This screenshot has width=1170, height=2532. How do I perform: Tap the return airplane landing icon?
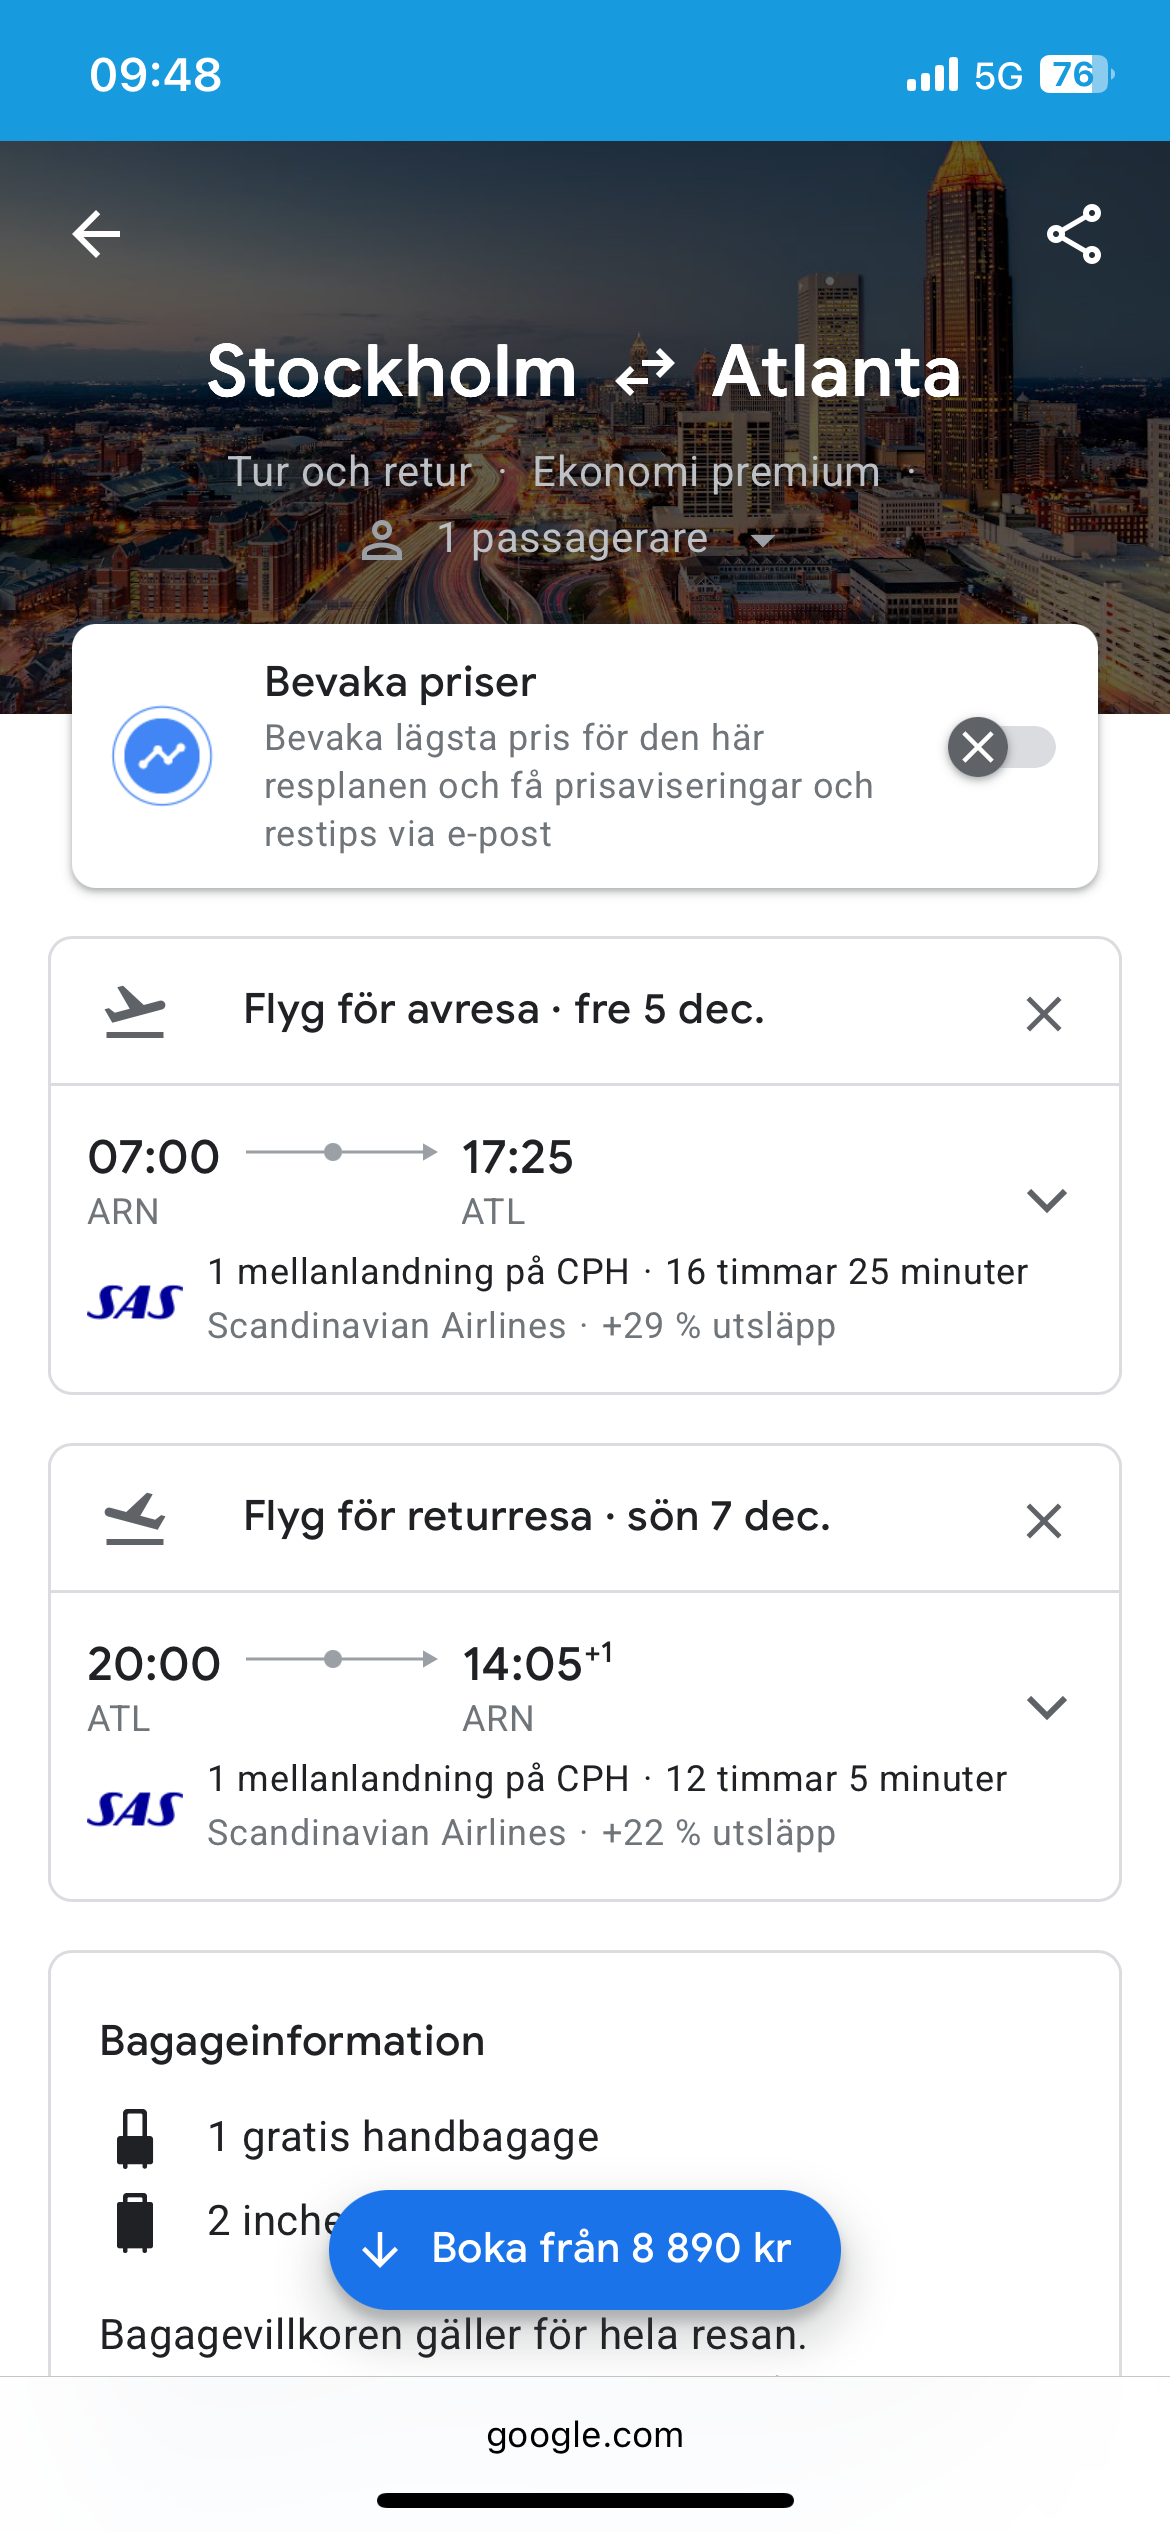click(135, 1518)
